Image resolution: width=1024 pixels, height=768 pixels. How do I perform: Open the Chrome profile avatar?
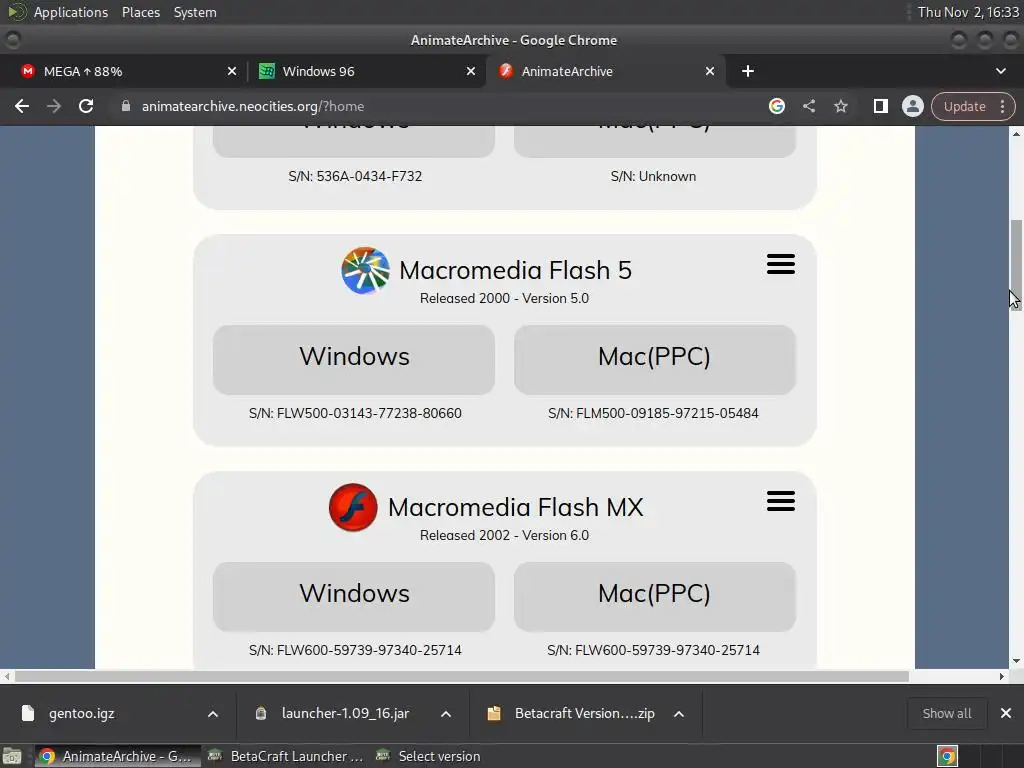tap(912, 106)
